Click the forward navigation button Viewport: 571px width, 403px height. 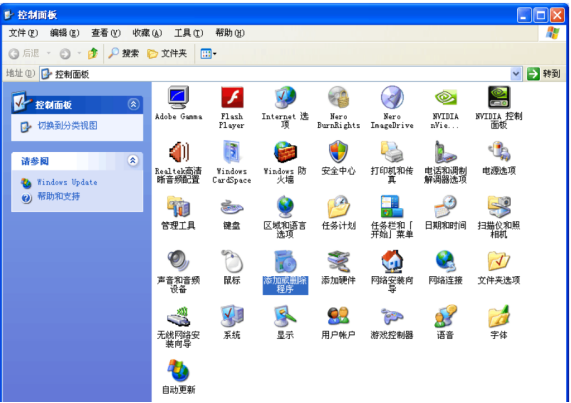coord(65,54)
